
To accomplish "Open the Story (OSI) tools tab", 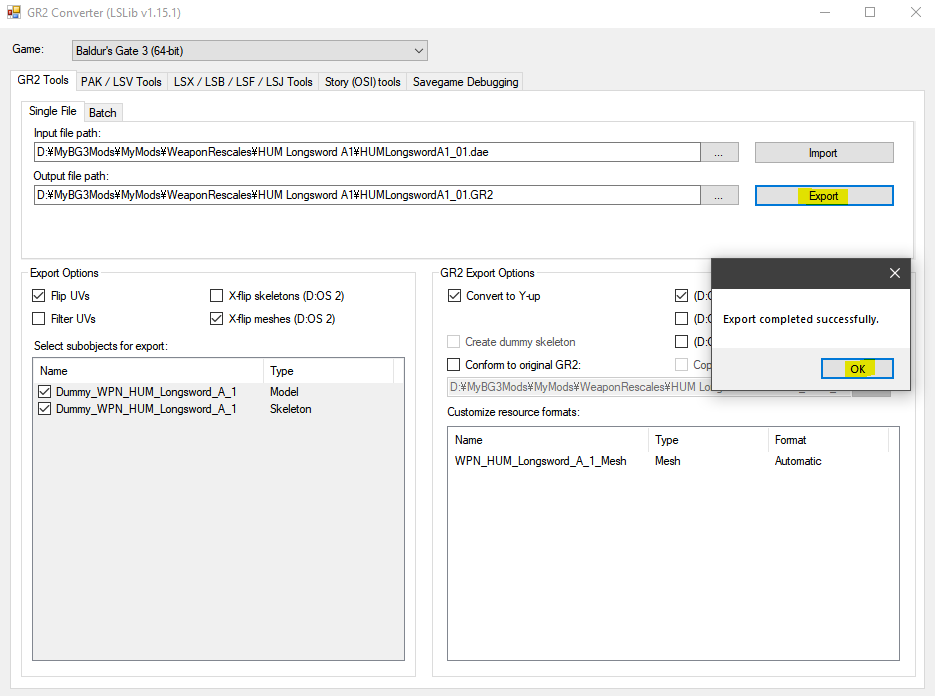I will pyautogui.click(x=363, y=82).
